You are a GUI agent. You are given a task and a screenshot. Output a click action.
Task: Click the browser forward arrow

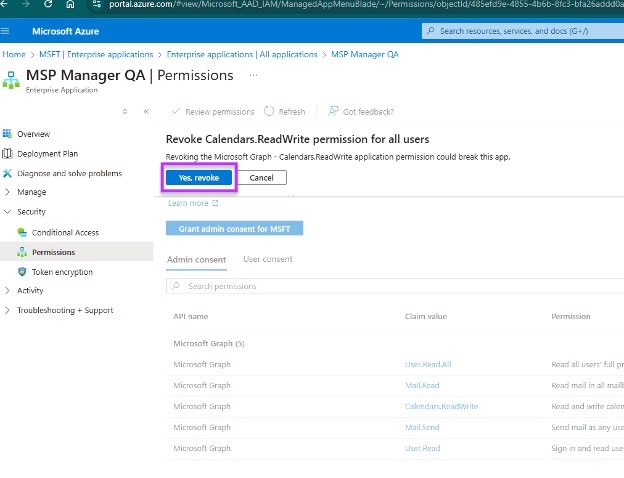tap(25, 4)
